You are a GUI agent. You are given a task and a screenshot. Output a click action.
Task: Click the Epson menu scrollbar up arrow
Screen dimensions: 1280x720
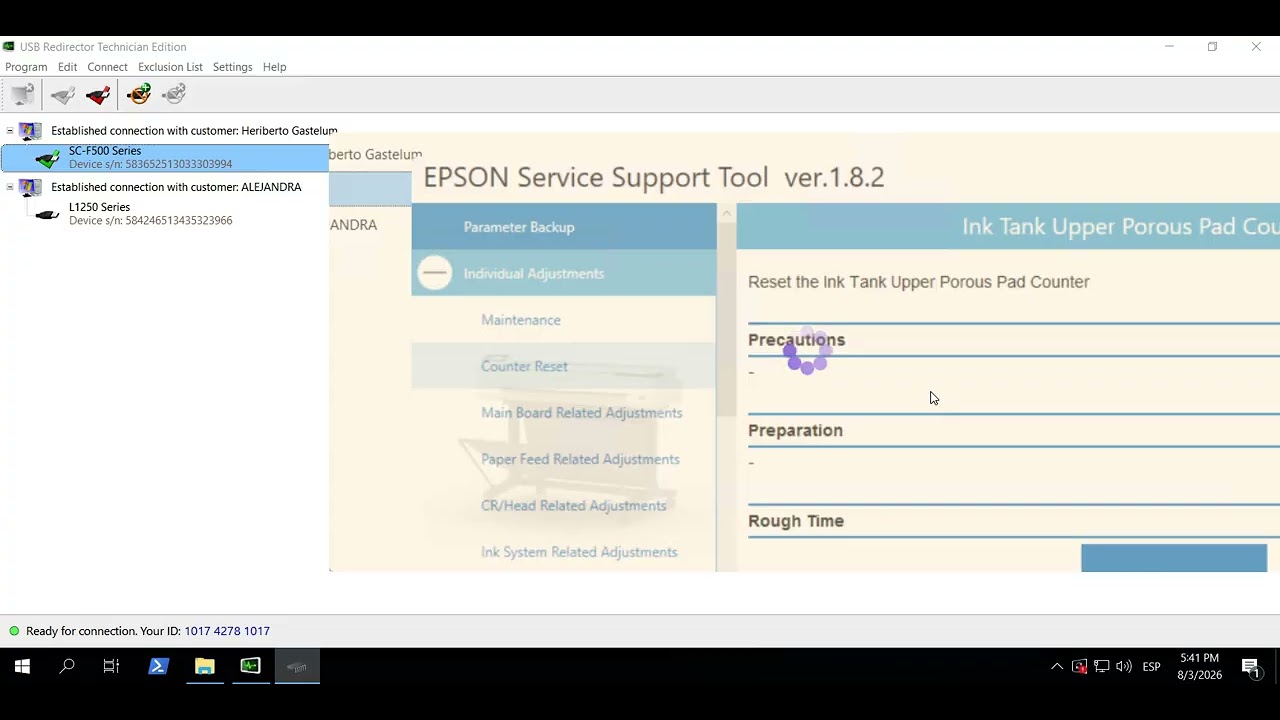click(x=727, y=213)
